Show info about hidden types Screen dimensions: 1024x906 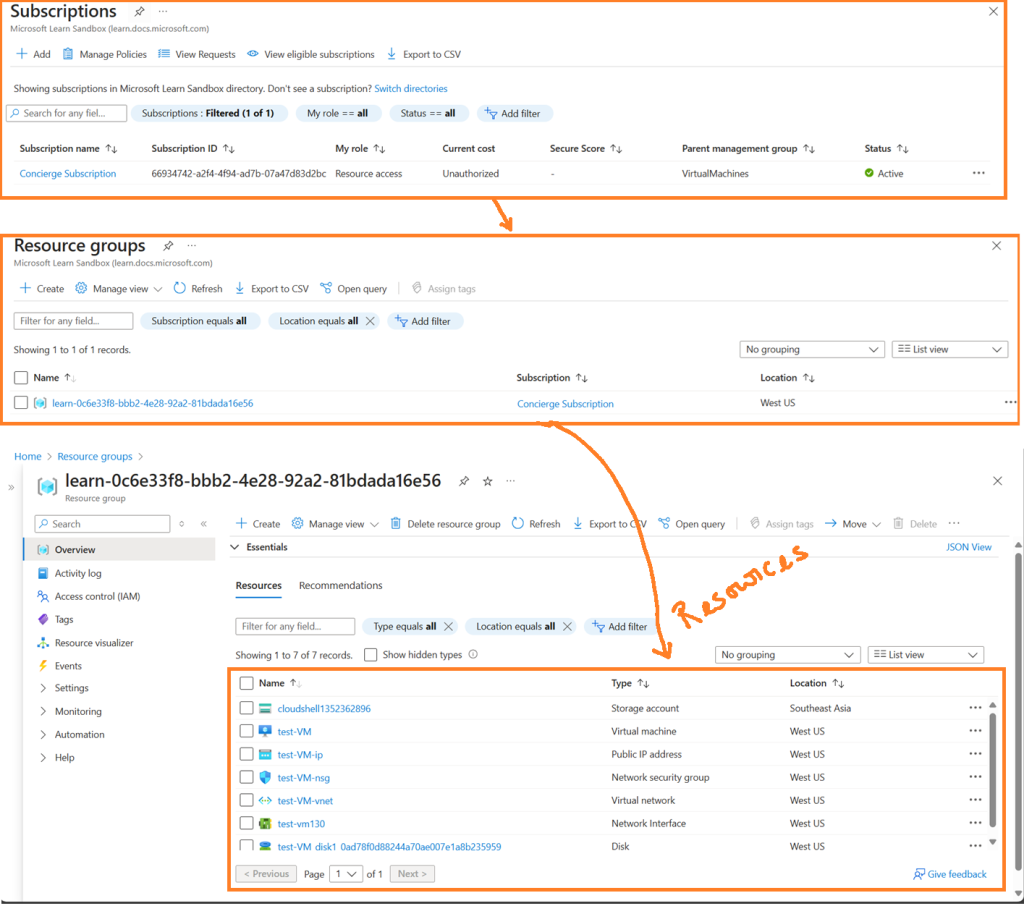(473, 655)
